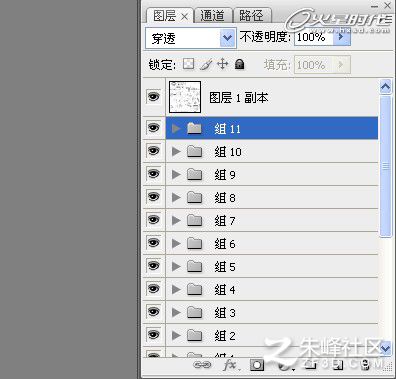
Task: Enable the lock position move-arrows icon
Action: click(222, 64)
